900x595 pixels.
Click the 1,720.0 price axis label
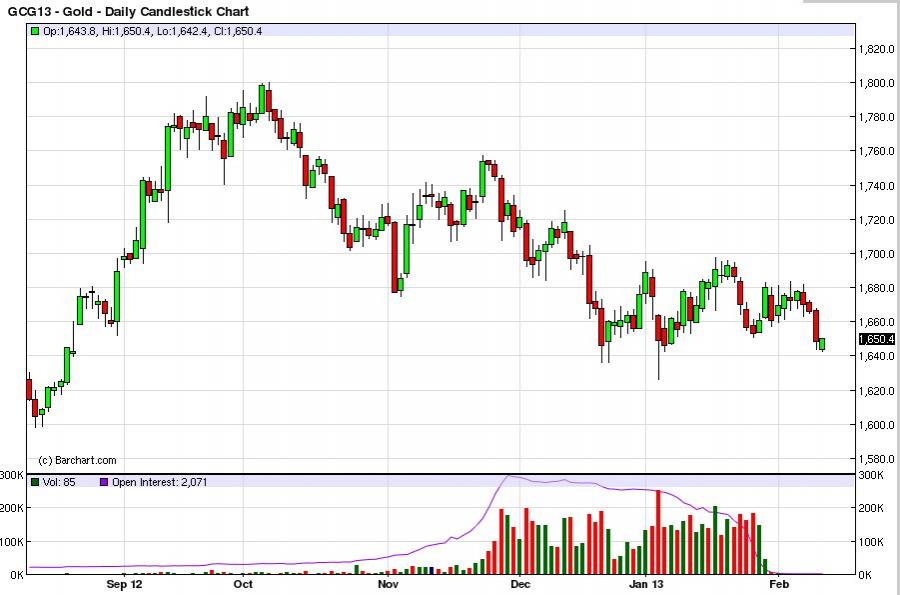click(876, 220)
